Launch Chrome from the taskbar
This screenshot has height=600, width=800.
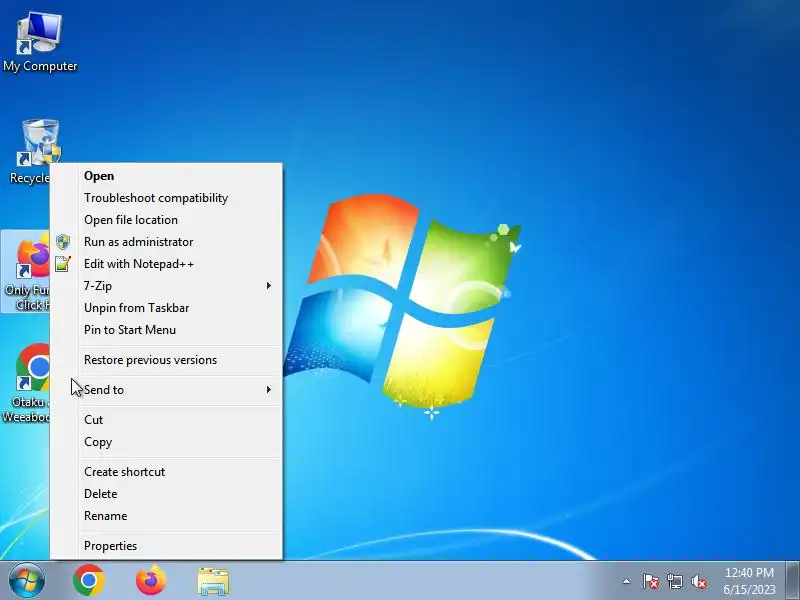coord(89,581)
